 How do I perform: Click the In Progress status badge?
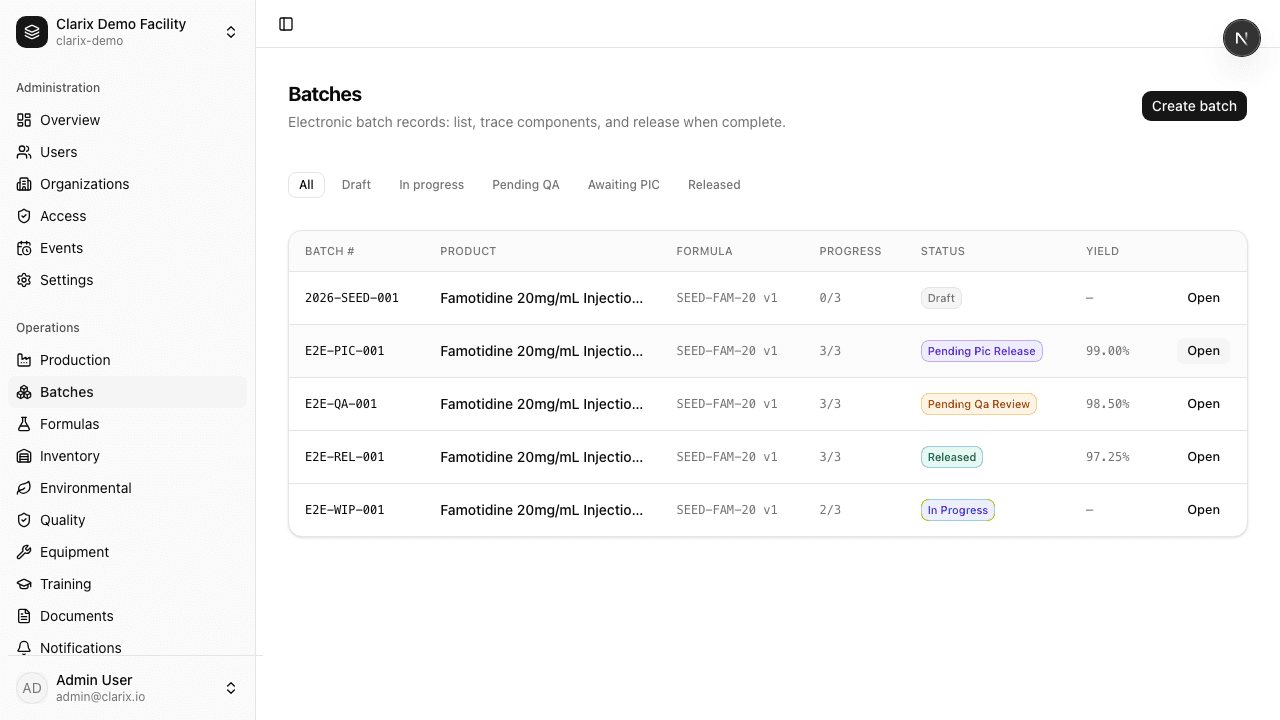(957, 510)
